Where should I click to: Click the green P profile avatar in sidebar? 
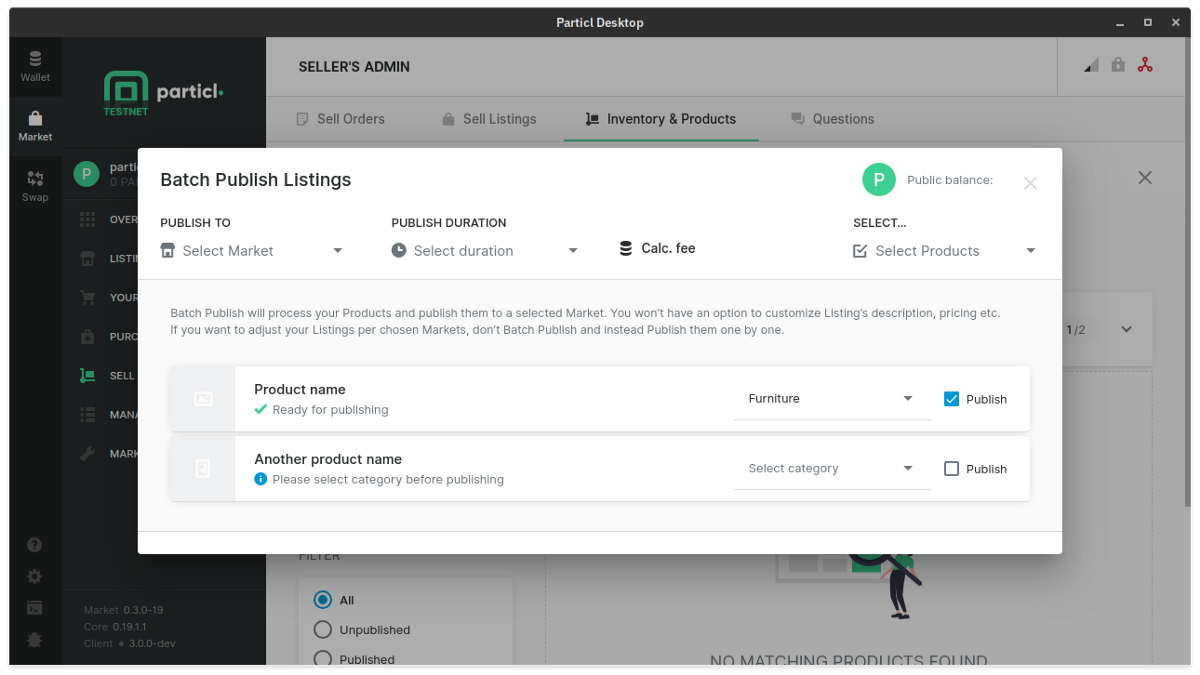[x=86, y=174]
